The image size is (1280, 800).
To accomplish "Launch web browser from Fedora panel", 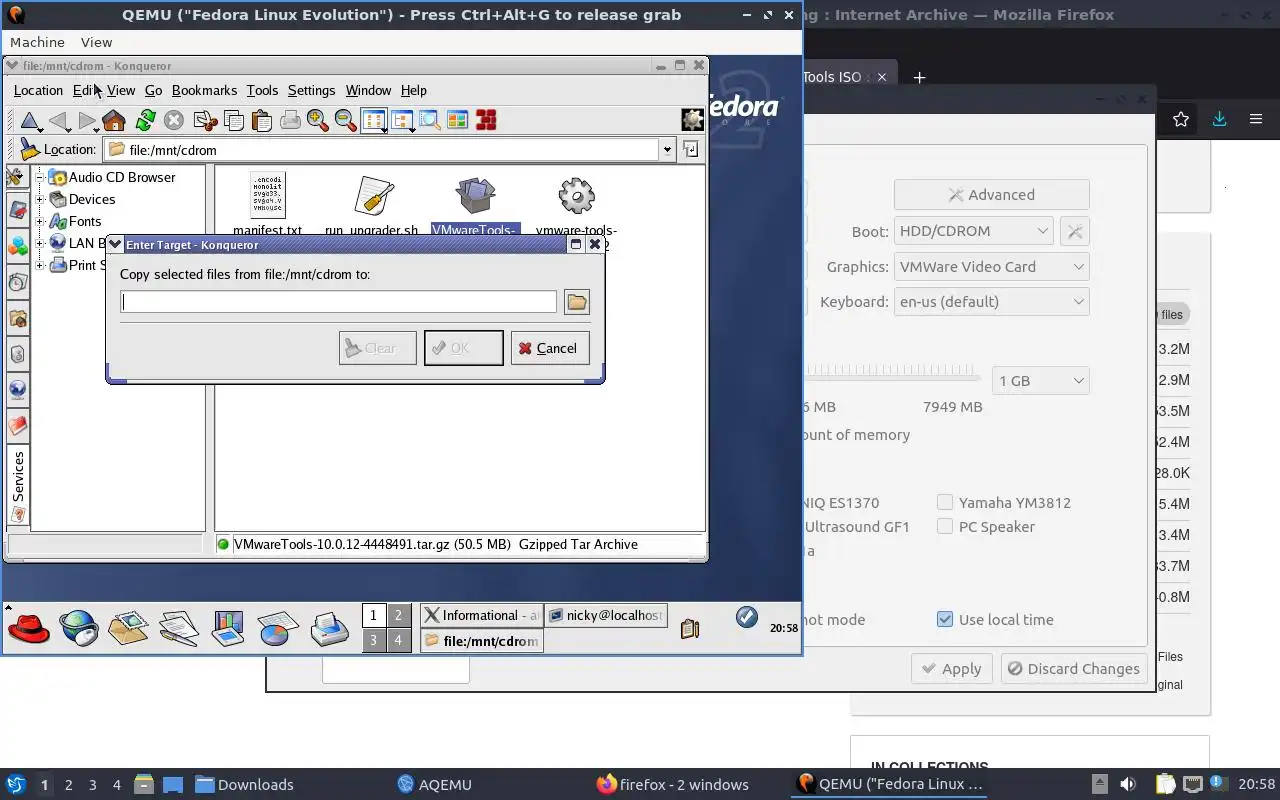I will click(x=79, y=628).
